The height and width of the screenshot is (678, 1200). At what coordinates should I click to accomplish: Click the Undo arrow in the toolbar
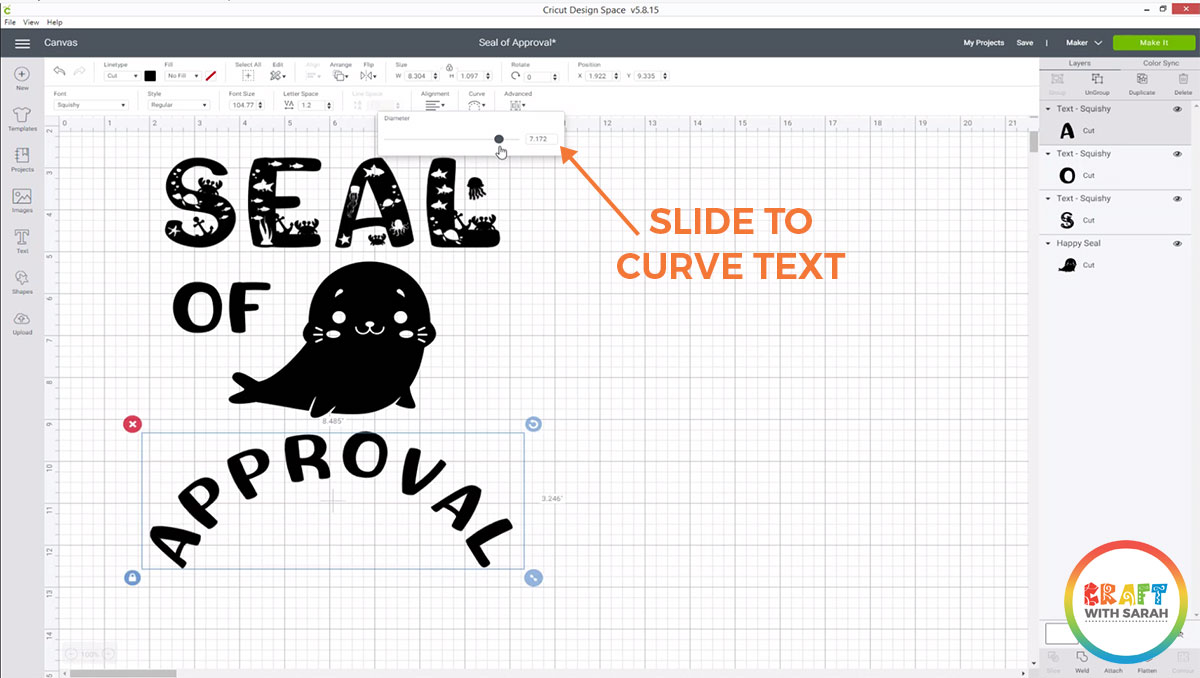click(57, 70)
